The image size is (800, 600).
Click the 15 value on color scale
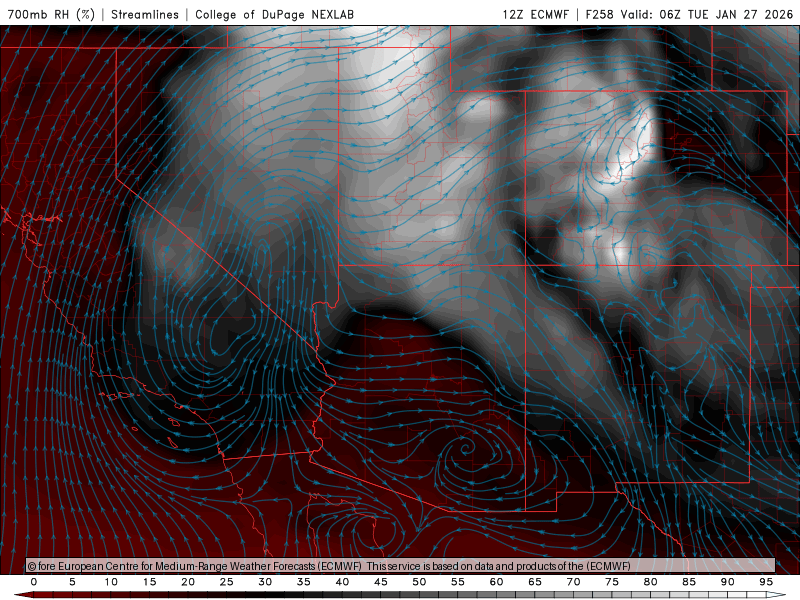pos(149,582)
